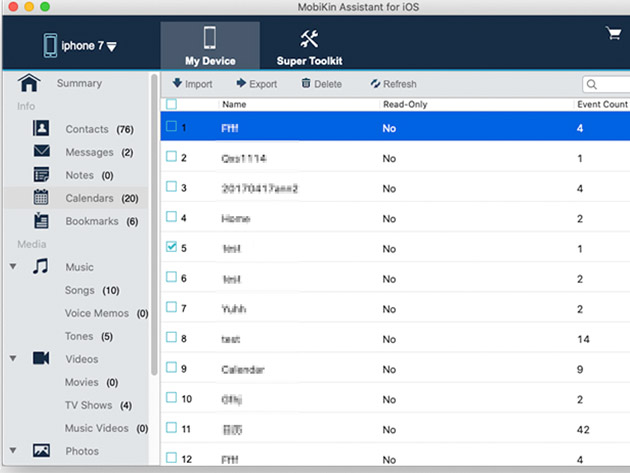This screenshot has width=630, height=473.
Task: Open the shopping cart icon
Action: pos(614,33)
